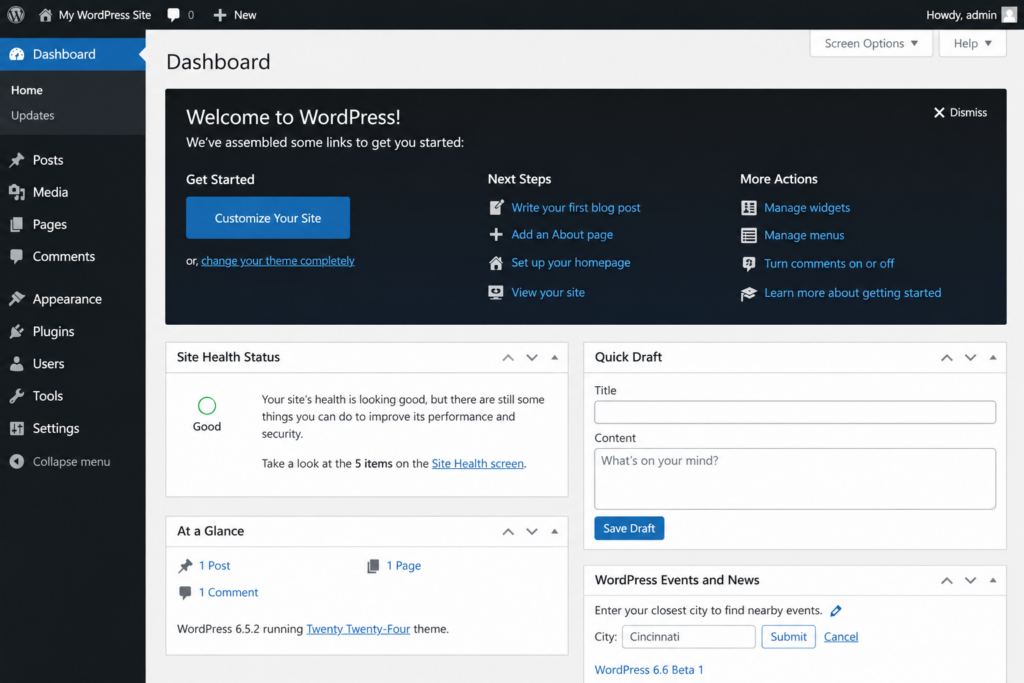Open the 1 Comment link in At a Glance
This screenshot has width=1024, height=683.
click(x=229, y=592)
